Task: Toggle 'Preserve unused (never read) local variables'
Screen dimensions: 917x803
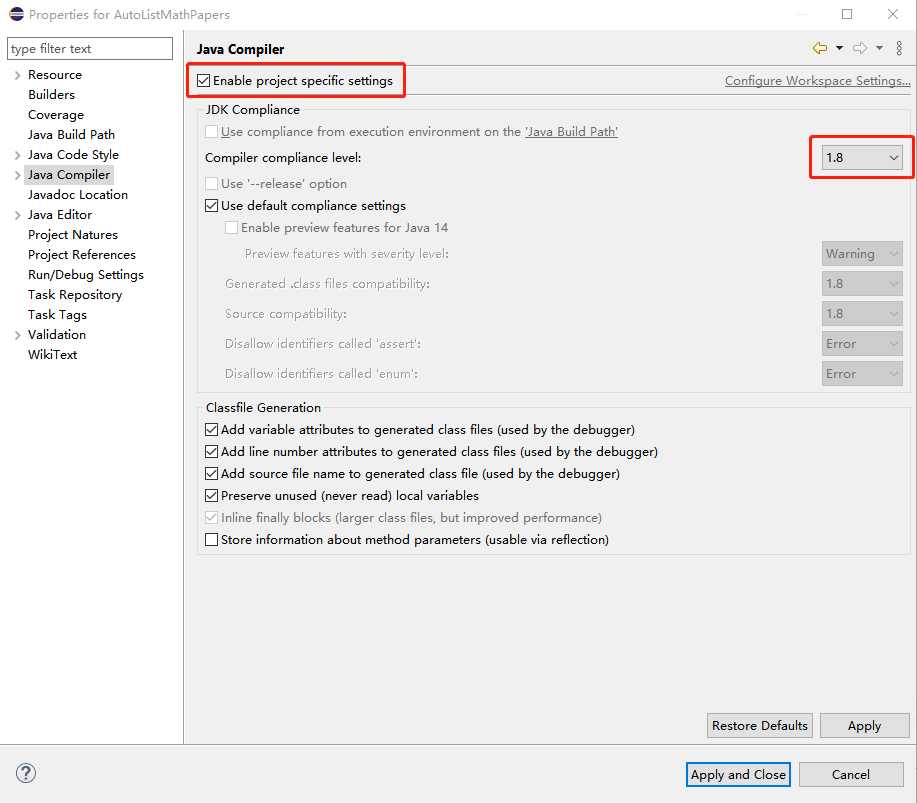Action: tap(211, 496)
